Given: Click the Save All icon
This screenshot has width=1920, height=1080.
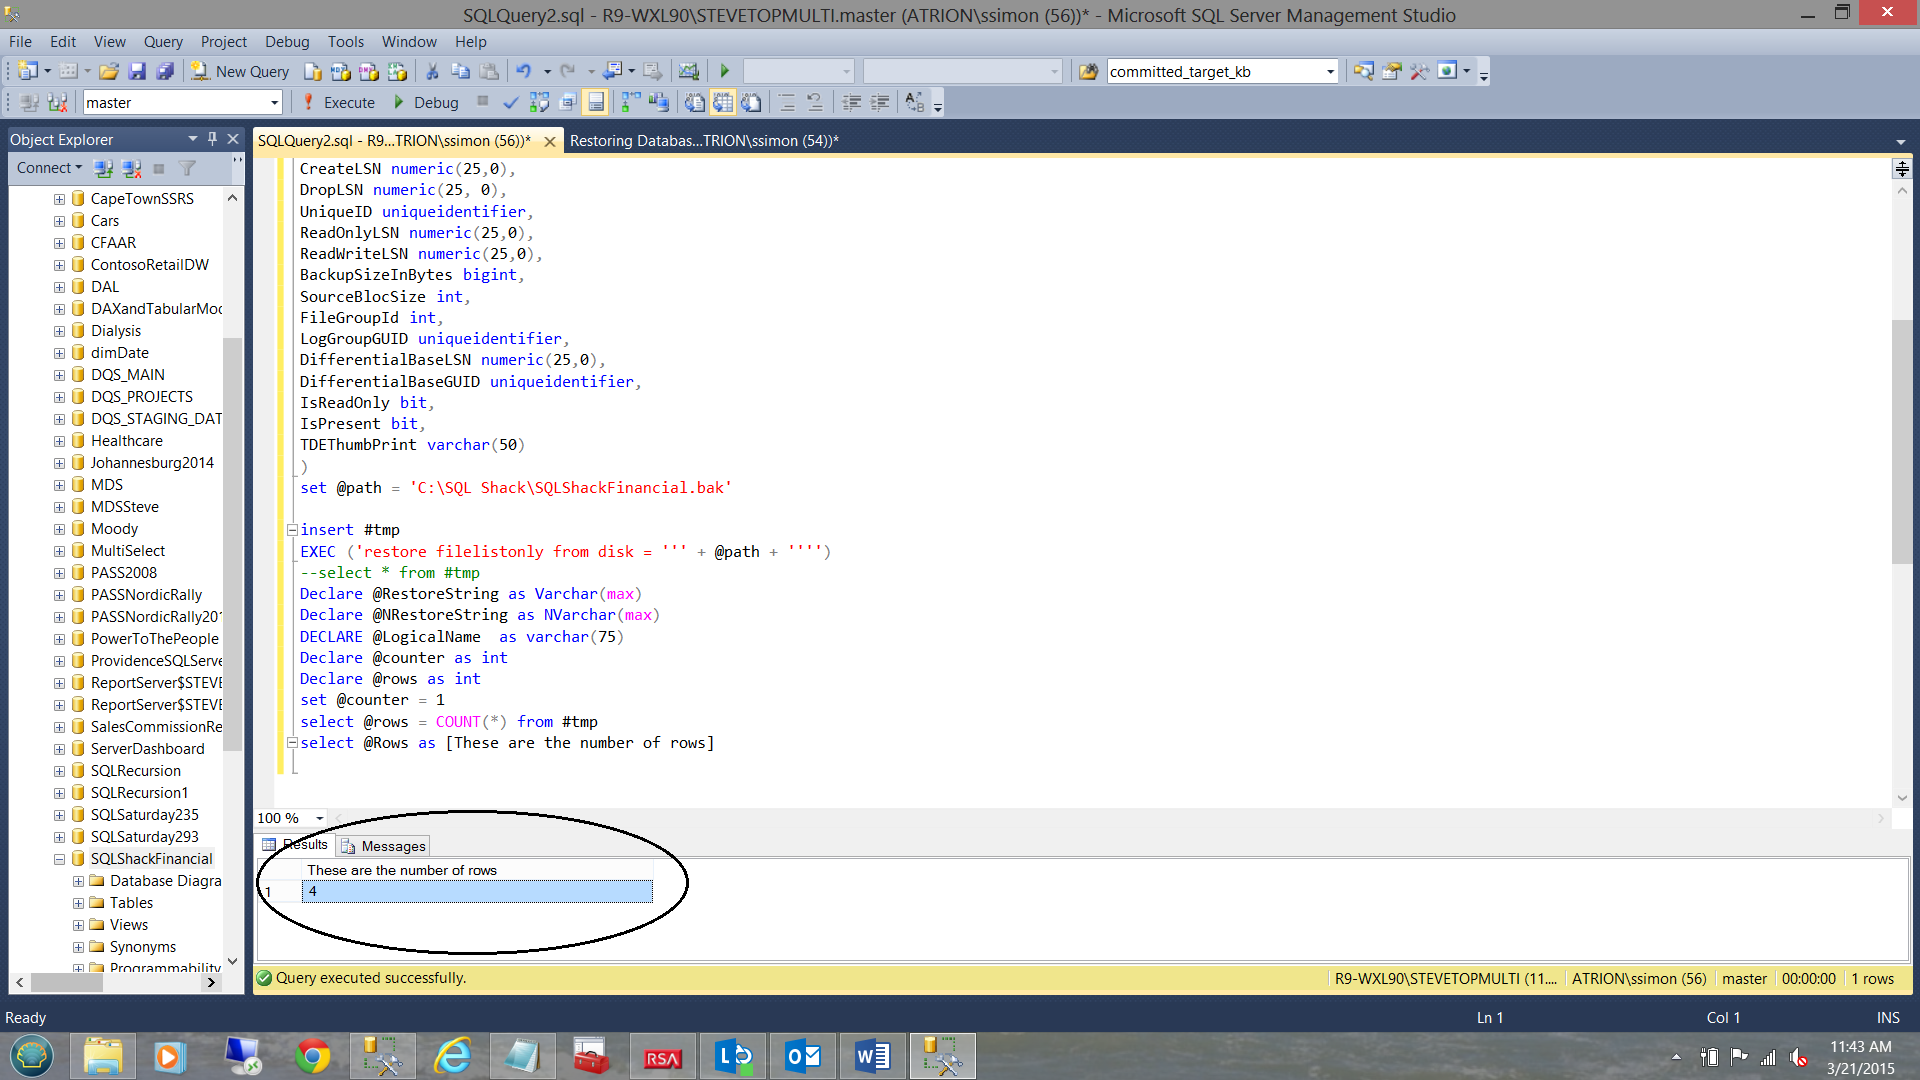Looking at the screenshot, I should [x=165, y=71].
